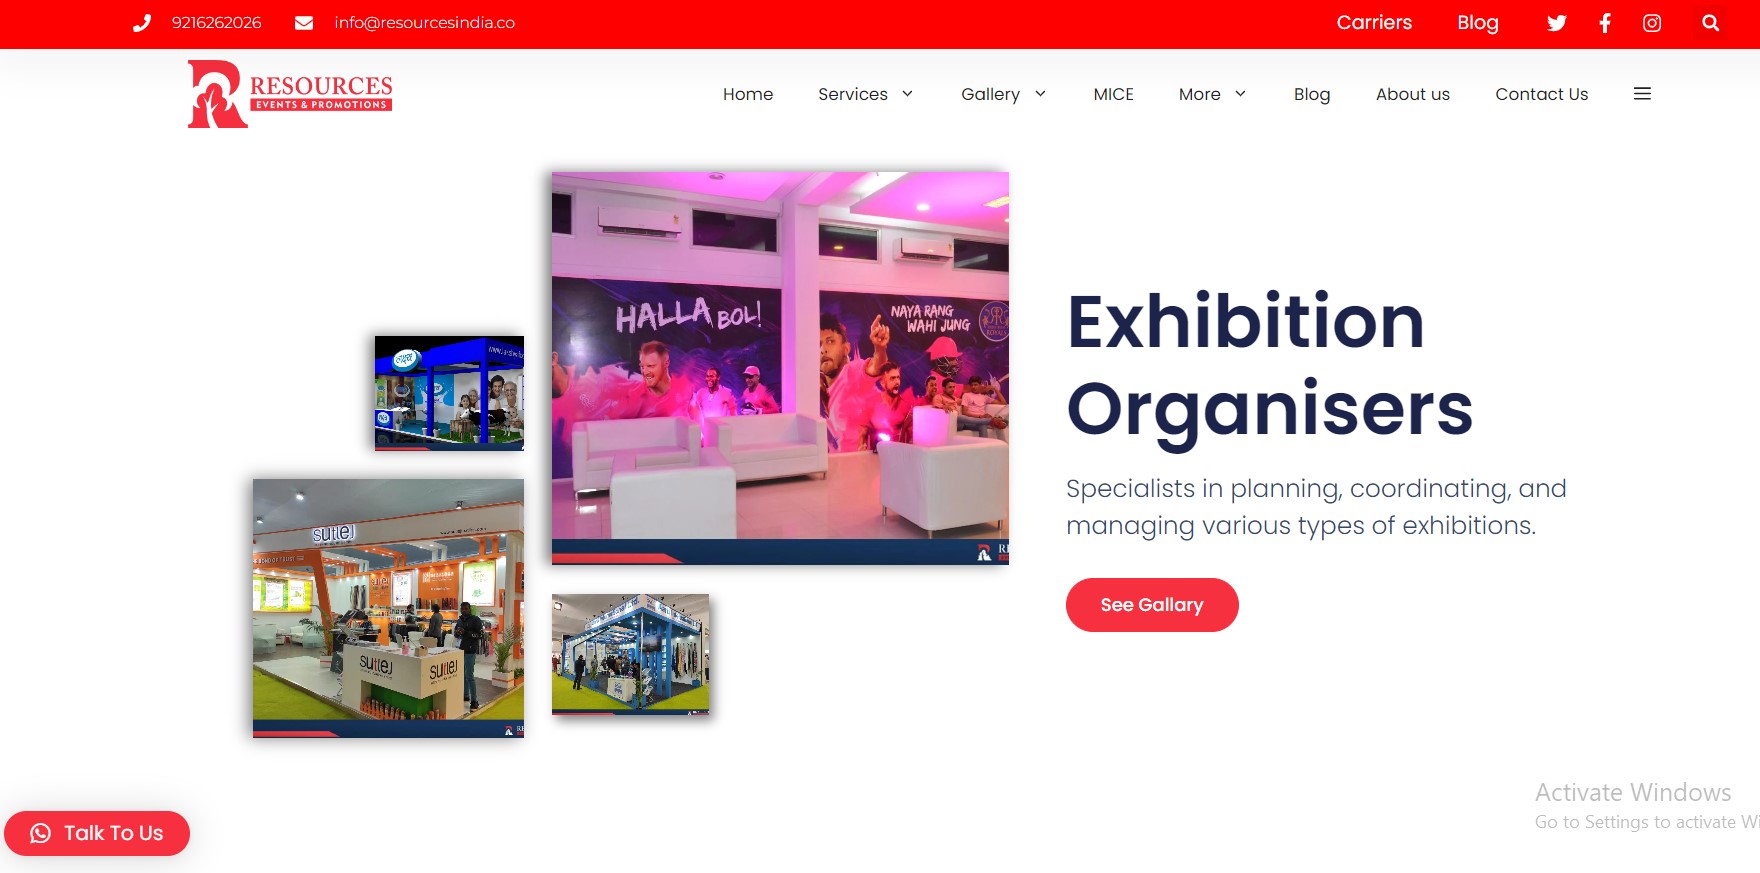Navigate to the Contact Us page
The width and height of the screenshot is (1760, 873).
tap(1541, 94)
